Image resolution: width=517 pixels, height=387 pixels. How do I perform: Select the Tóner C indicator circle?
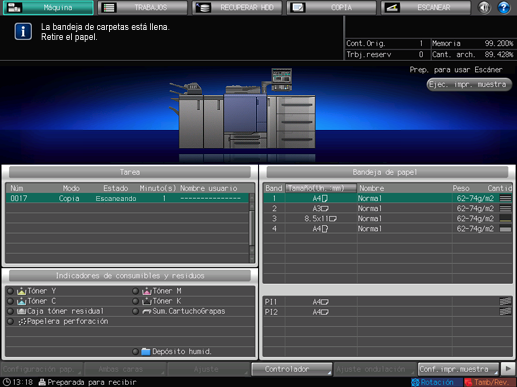[11, 301]
